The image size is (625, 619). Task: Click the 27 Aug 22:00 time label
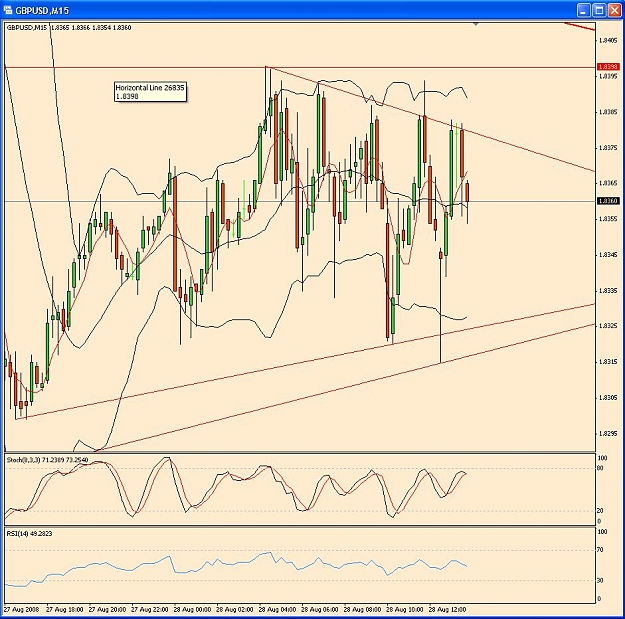[x=149, y=609]
